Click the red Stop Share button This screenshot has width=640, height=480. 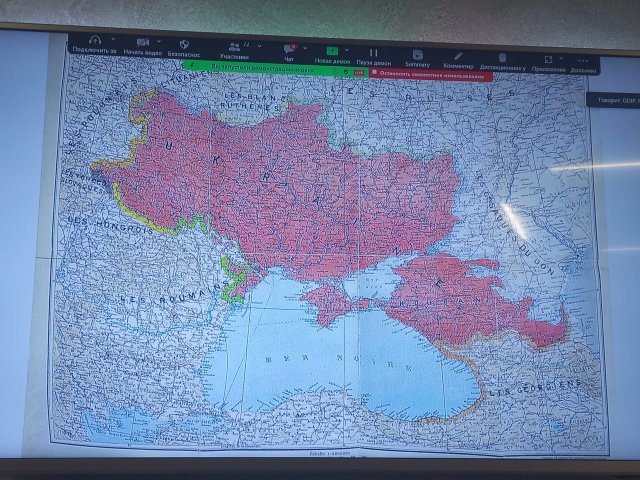tap(430, 75)
